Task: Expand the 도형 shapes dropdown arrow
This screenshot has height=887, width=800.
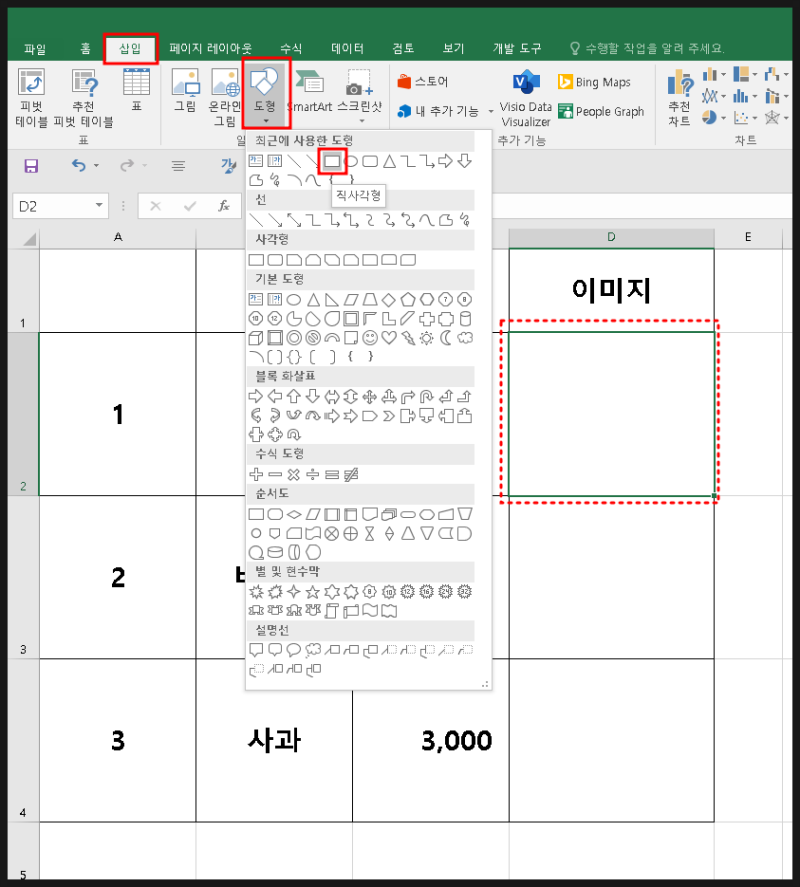Action: pos(265,118)
